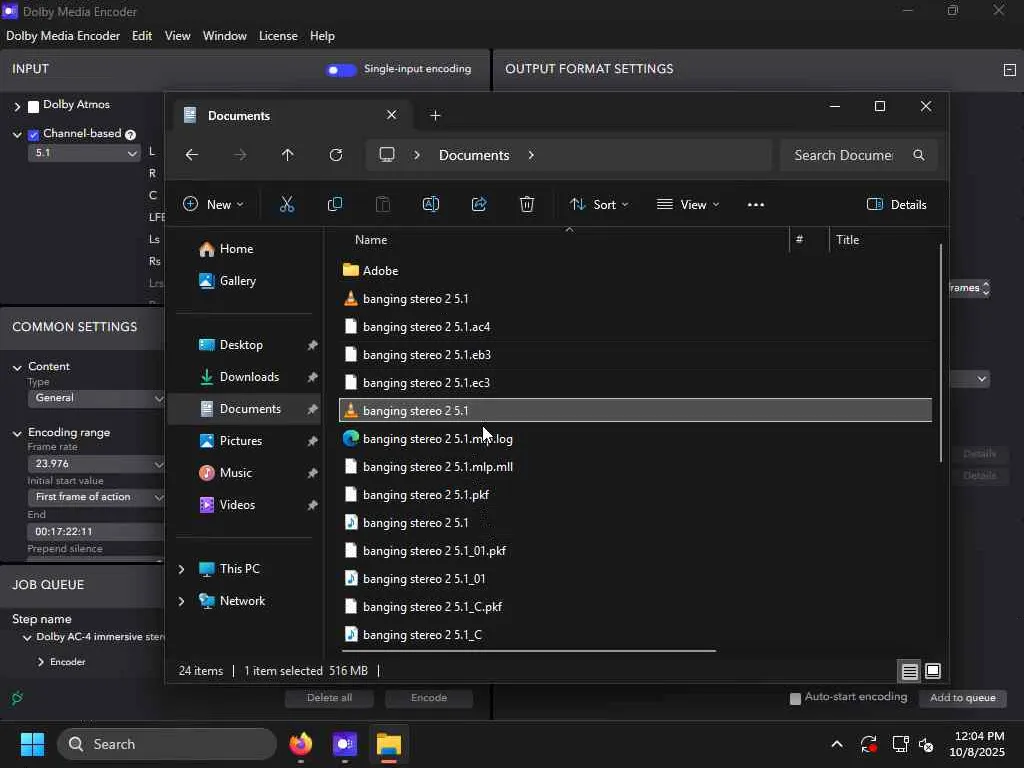Open the Dolby Media Encoder menu
This screenshot has width=1024, height=768.
(63, 36)
